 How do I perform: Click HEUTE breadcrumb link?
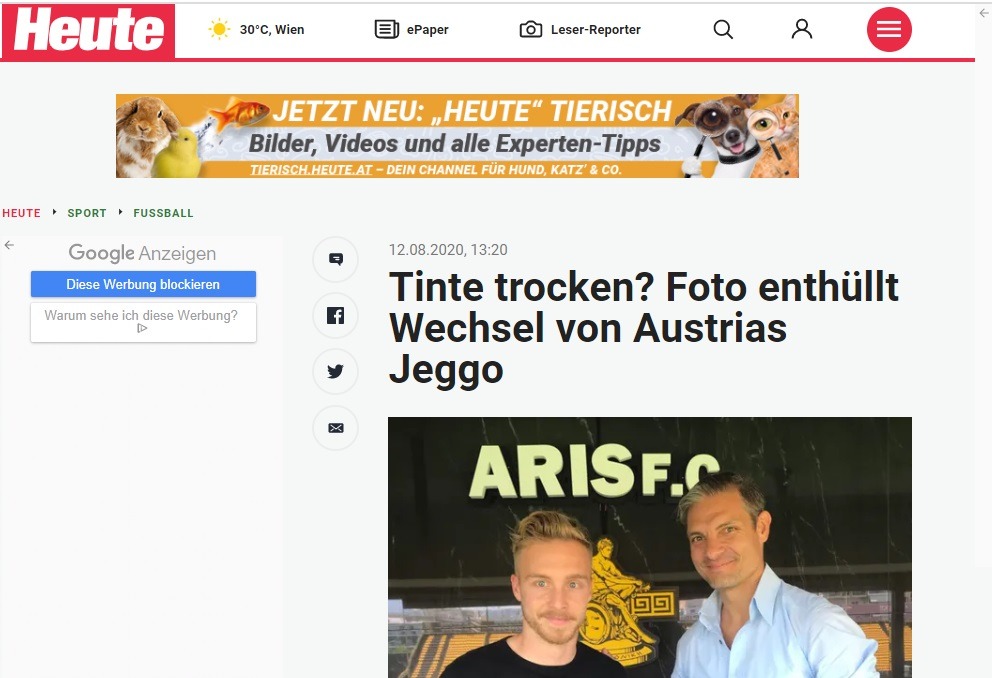[22, 213]
